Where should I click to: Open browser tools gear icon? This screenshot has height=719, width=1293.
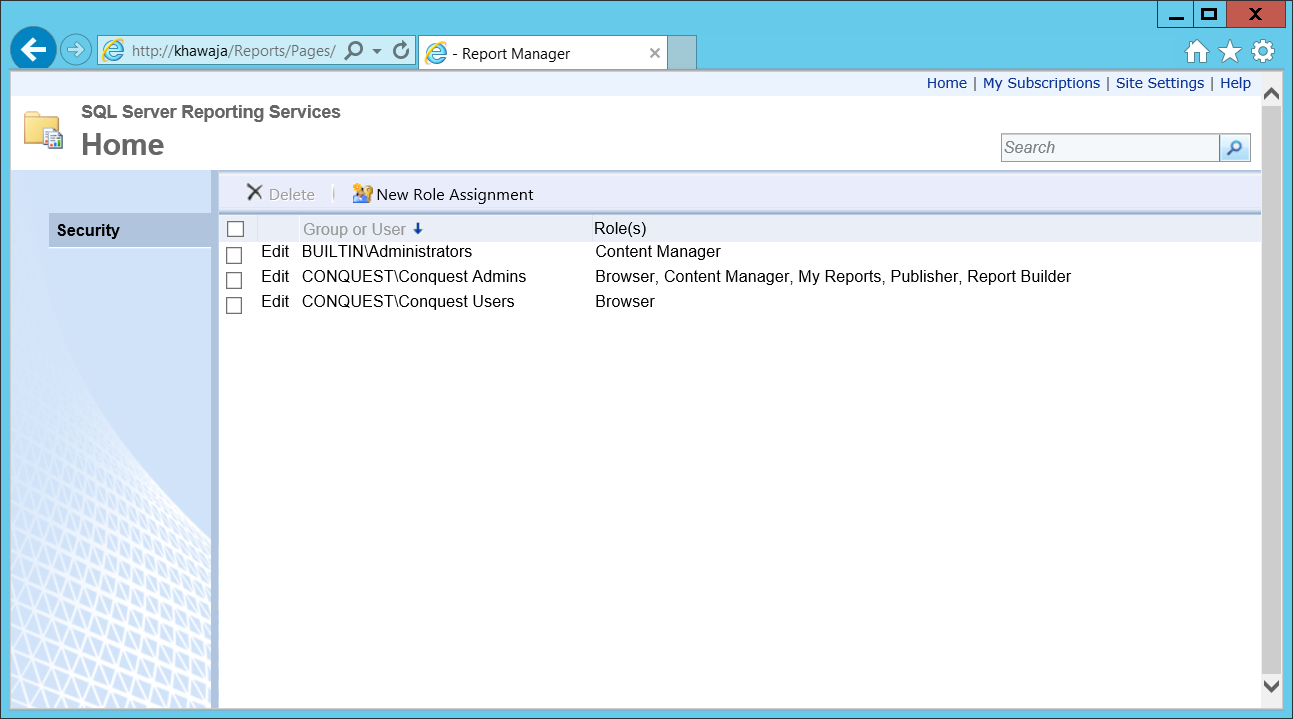coord(1263,52)
